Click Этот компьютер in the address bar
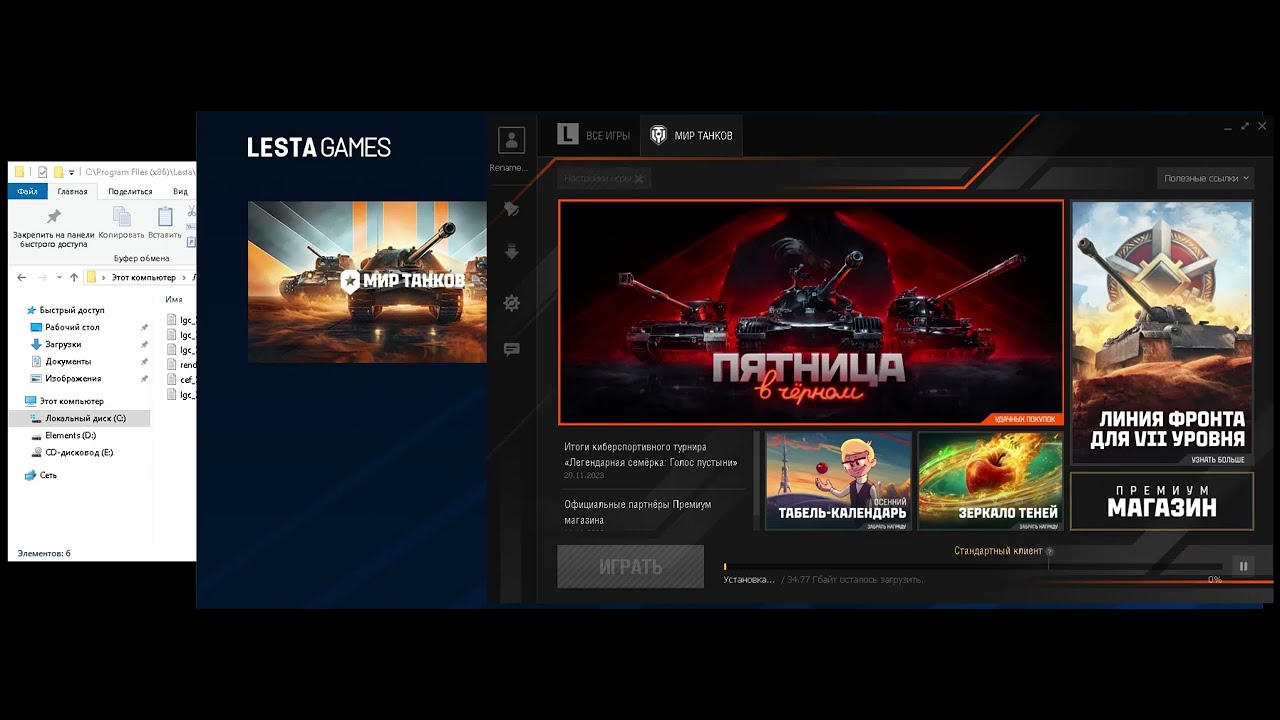 click(143, 277)
